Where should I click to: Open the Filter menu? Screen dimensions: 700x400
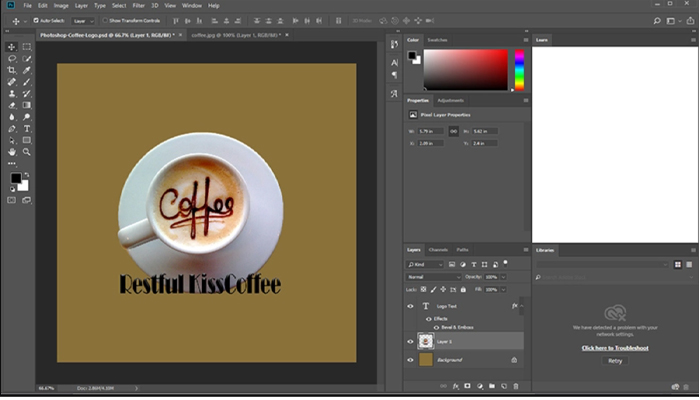[x=140, y=5]
